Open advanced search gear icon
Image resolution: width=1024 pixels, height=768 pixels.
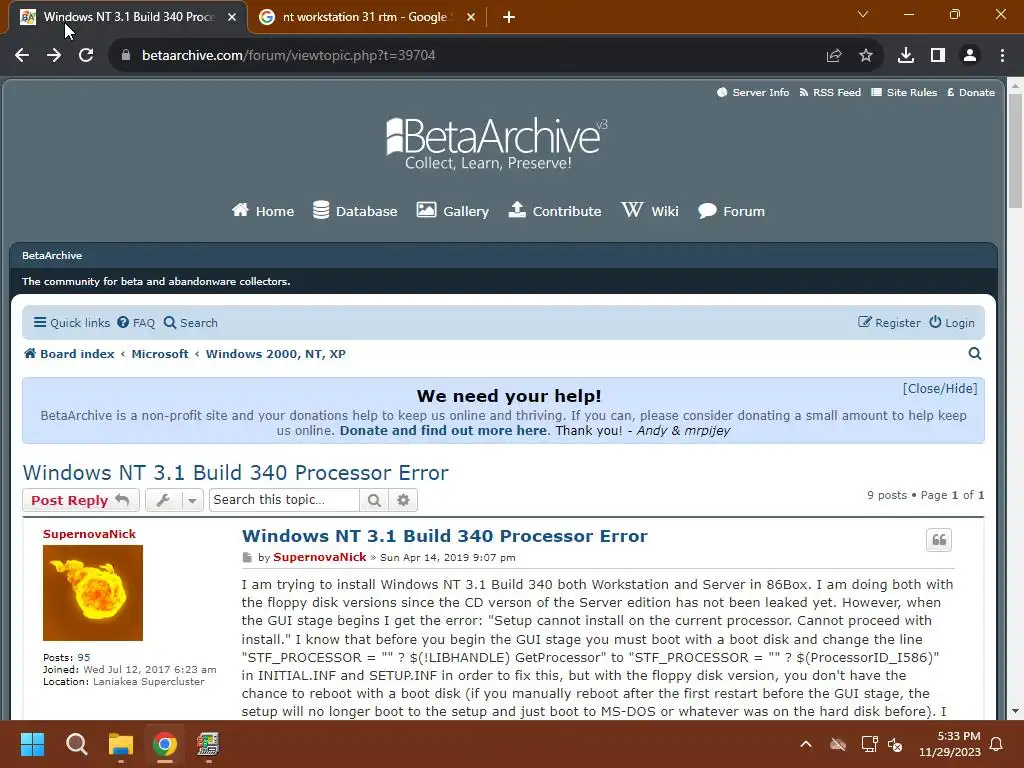403,500
